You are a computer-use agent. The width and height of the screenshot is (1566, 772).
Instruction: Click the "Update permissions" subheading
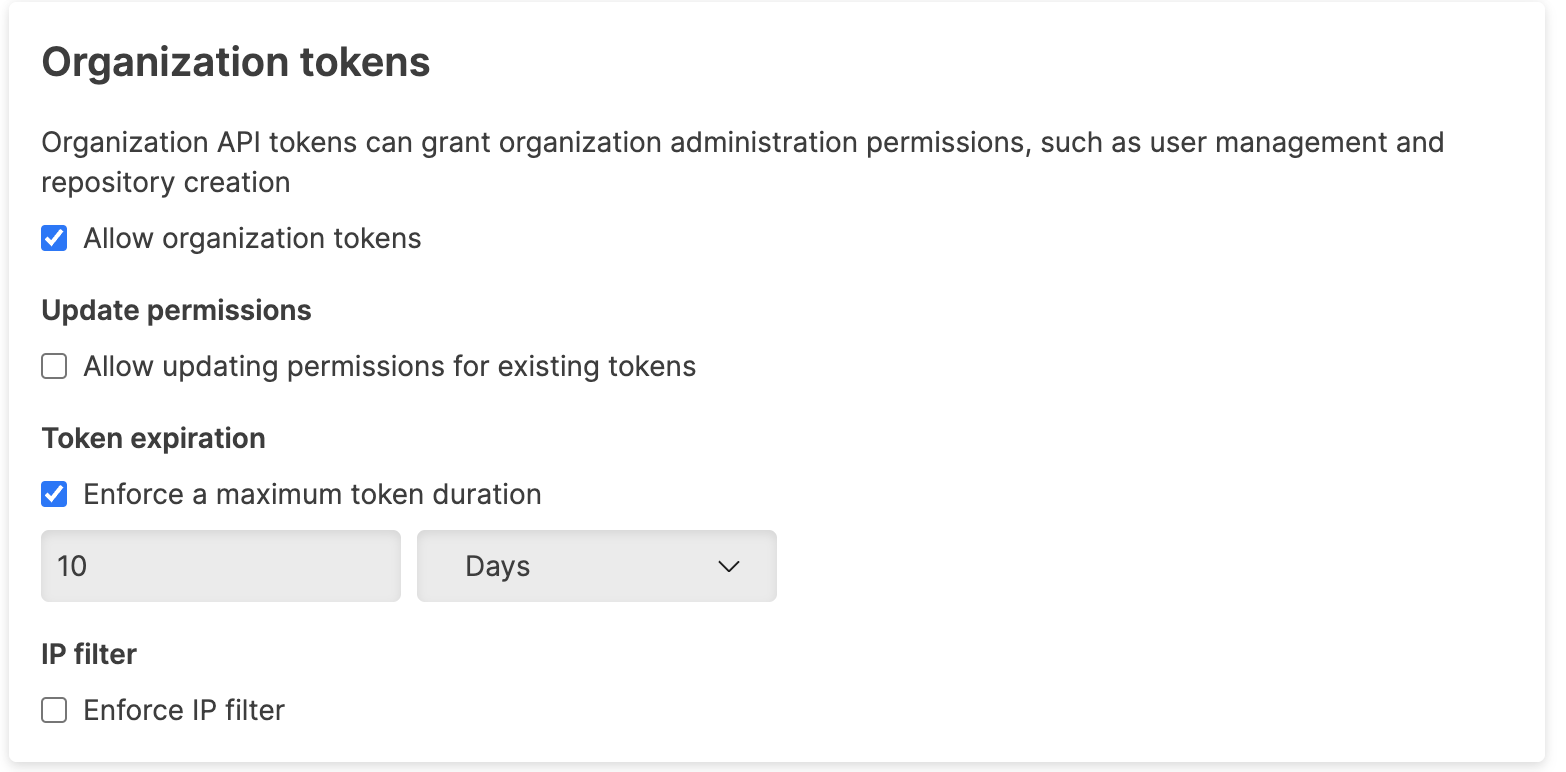click(x=176, y=311)
